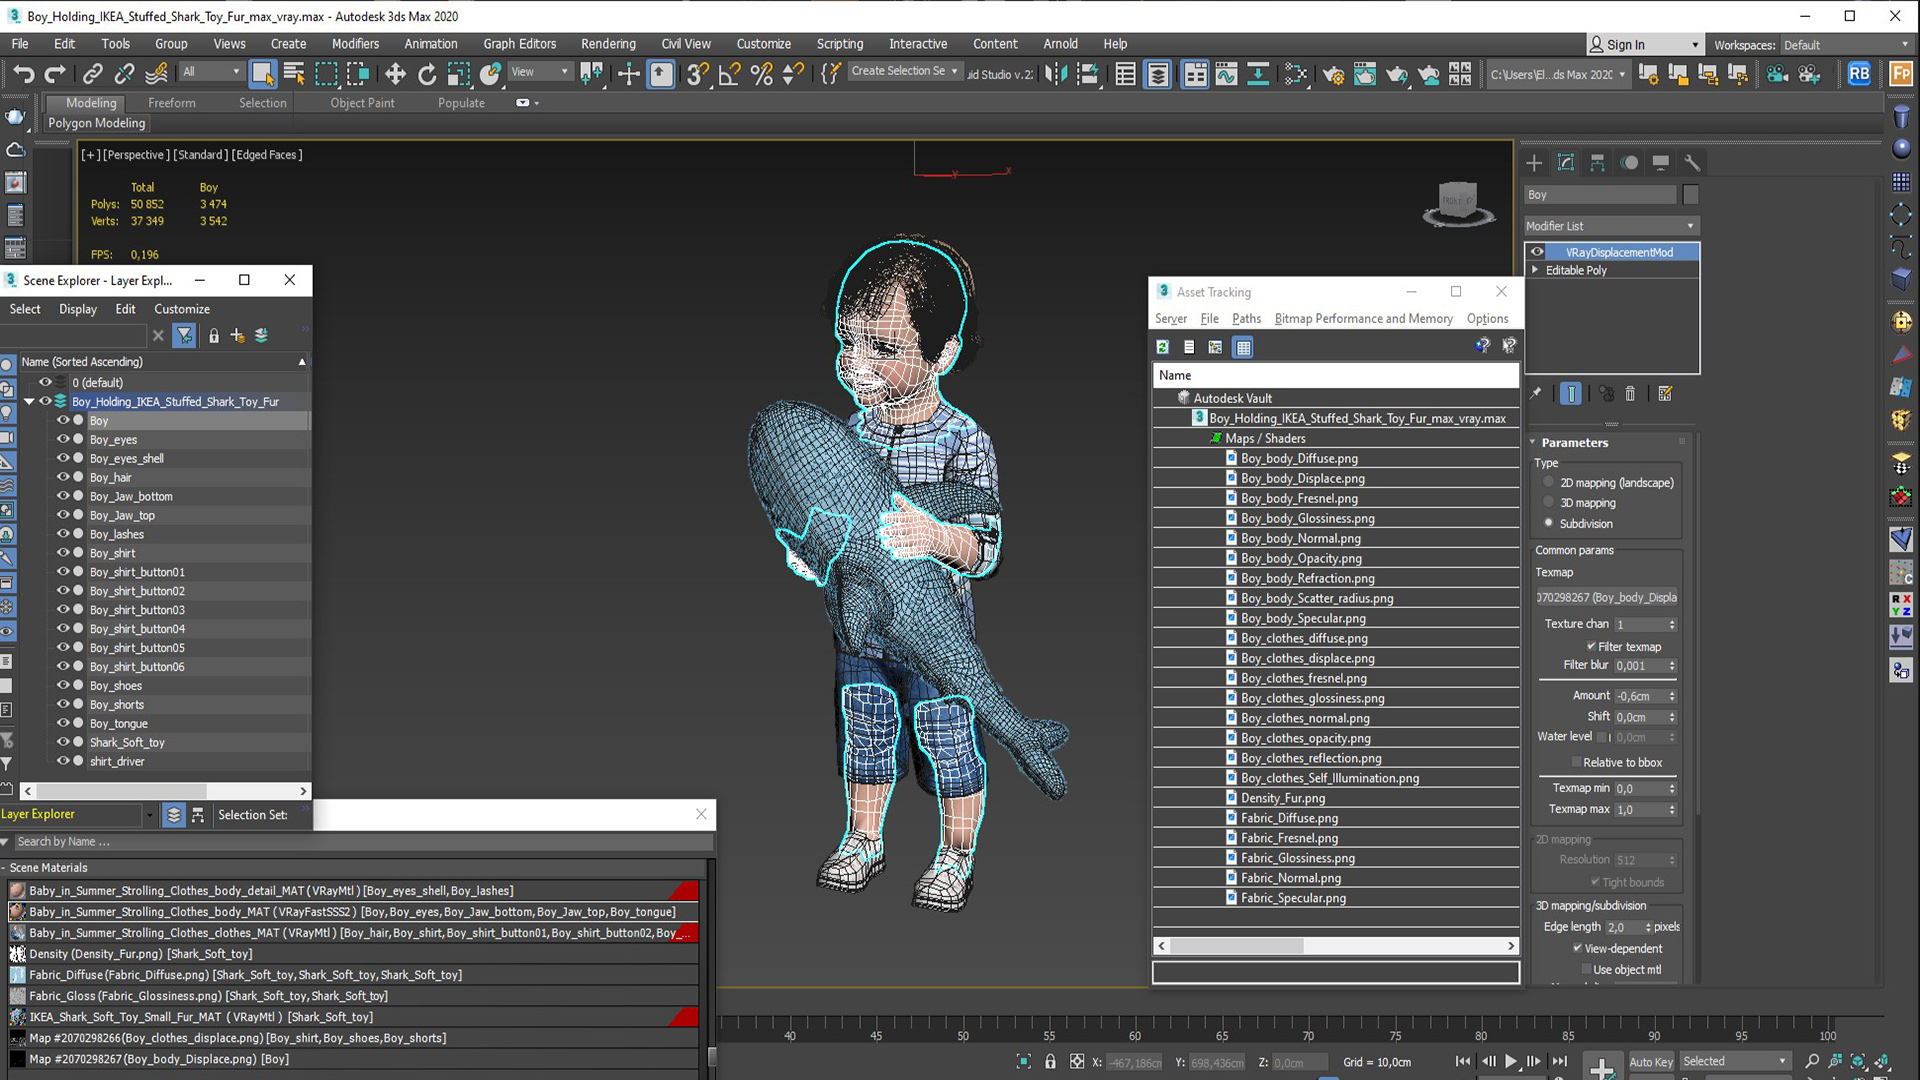Open the Create tab in command panel
Screen dimensions: 1920x1080
[x=1534, y=162]
